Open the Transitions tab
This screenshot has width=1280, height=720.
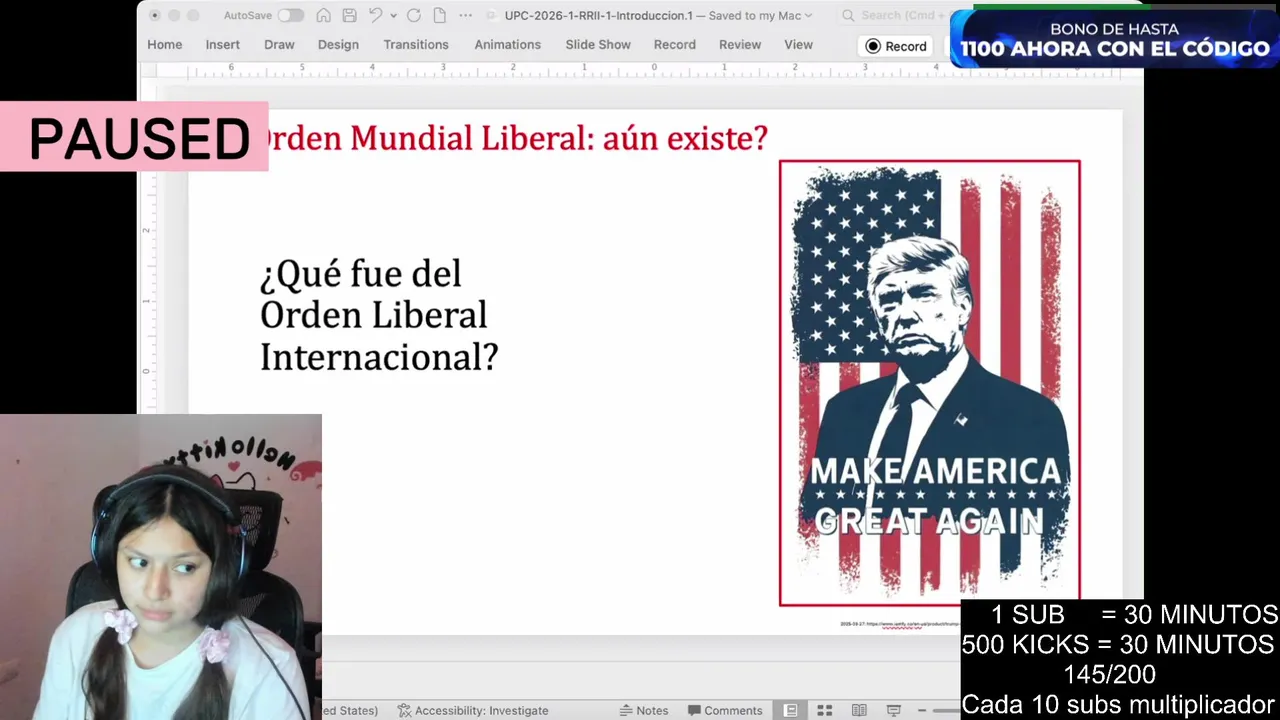coord(416,45)
